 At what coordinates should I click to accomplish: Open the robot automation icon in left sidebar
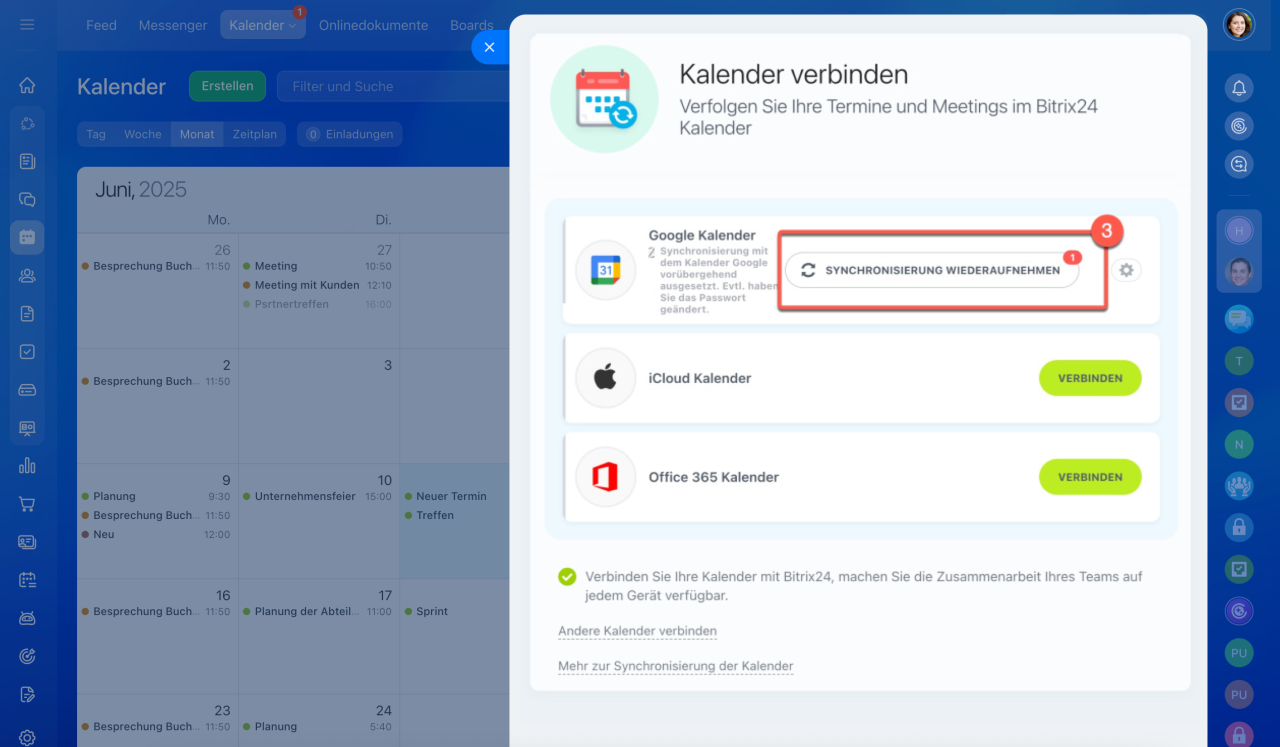tap(27, 617)
